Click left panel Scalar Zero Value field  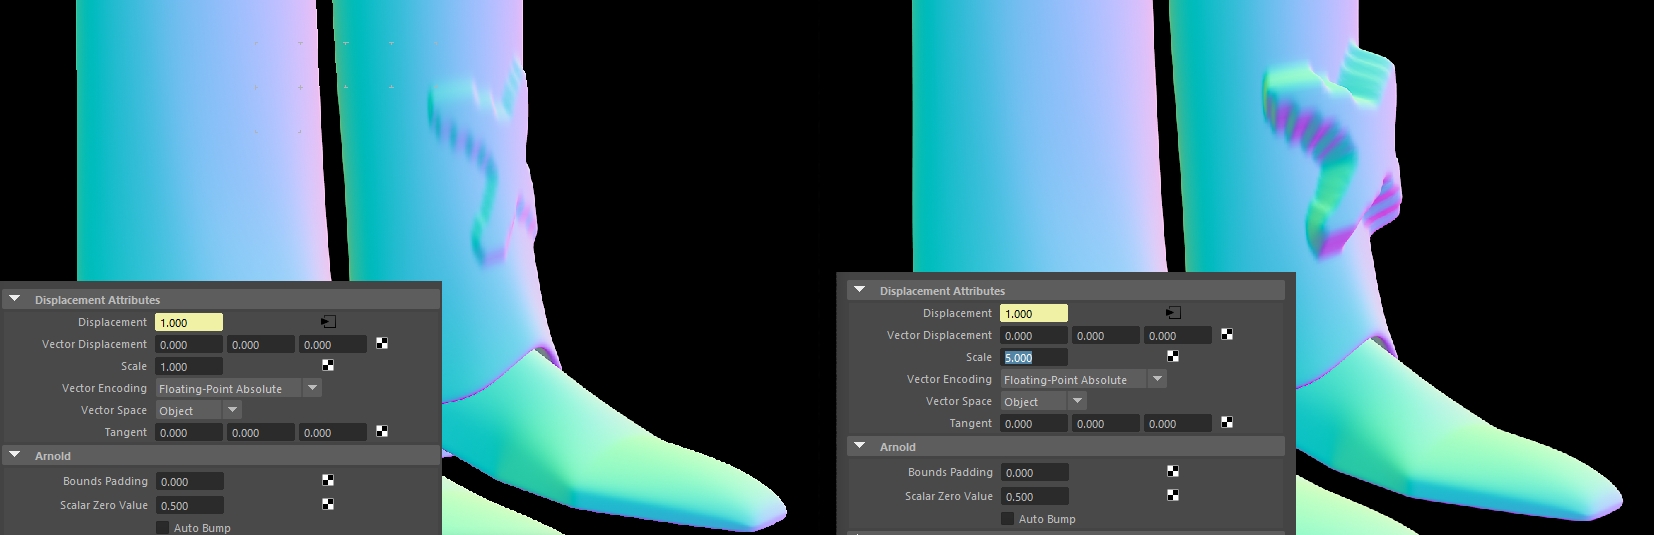189,505
